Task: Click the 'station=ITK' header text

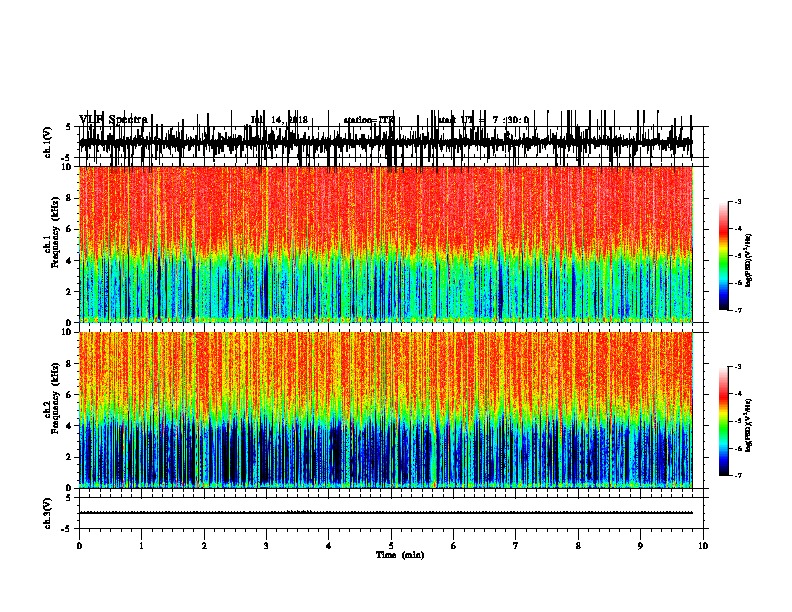Action: coord(369,120)
